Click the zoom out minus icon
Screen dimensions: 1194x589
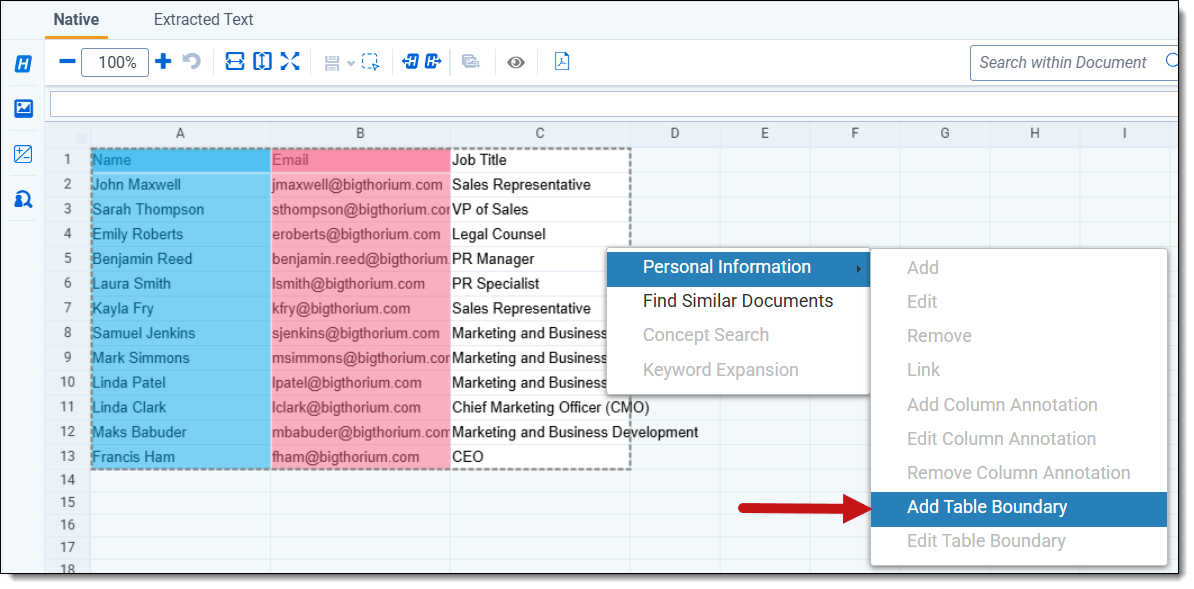[67, 62]
